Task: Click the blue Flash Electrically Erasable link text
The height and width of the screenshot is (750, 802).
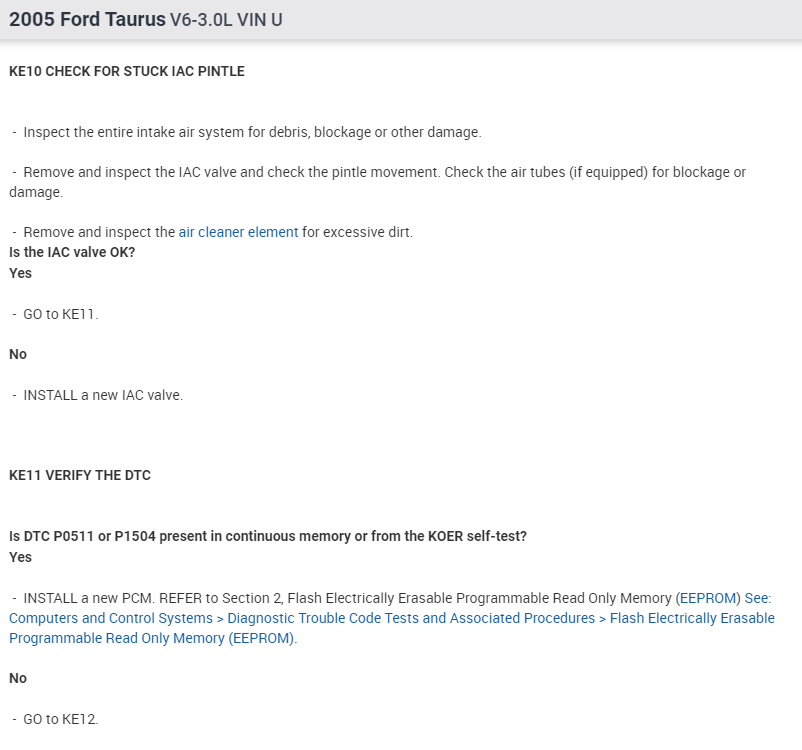Action: pos(692,618)
